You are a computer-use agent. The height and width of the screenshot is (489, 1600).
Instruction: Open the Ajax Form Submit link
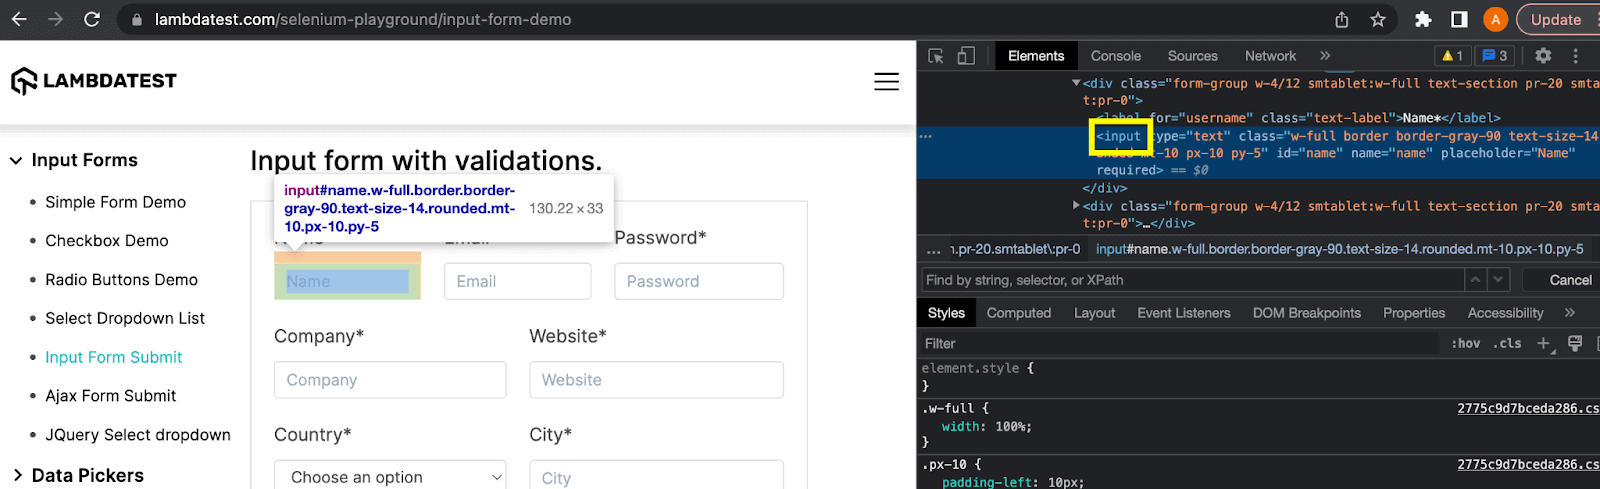pos(110,396)
